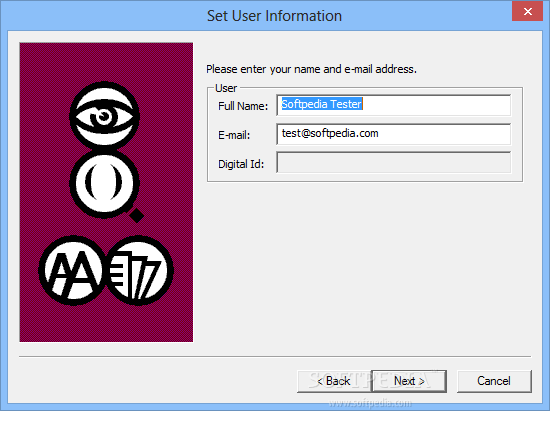This screenshot has height=421, width=550.
Task: Click the documents circle icon in the artwork
Action: coord(139,270)
